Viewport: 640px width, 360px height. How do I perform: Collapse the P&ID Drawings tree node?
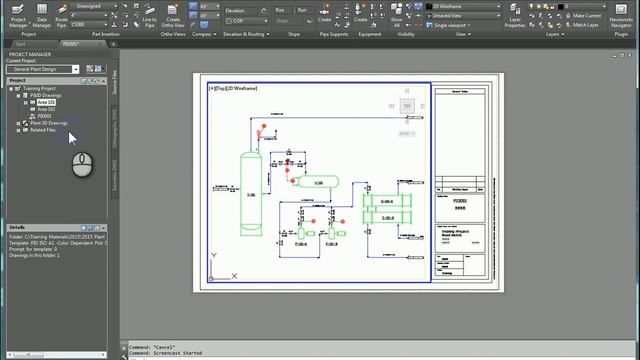tap(18, 96)
